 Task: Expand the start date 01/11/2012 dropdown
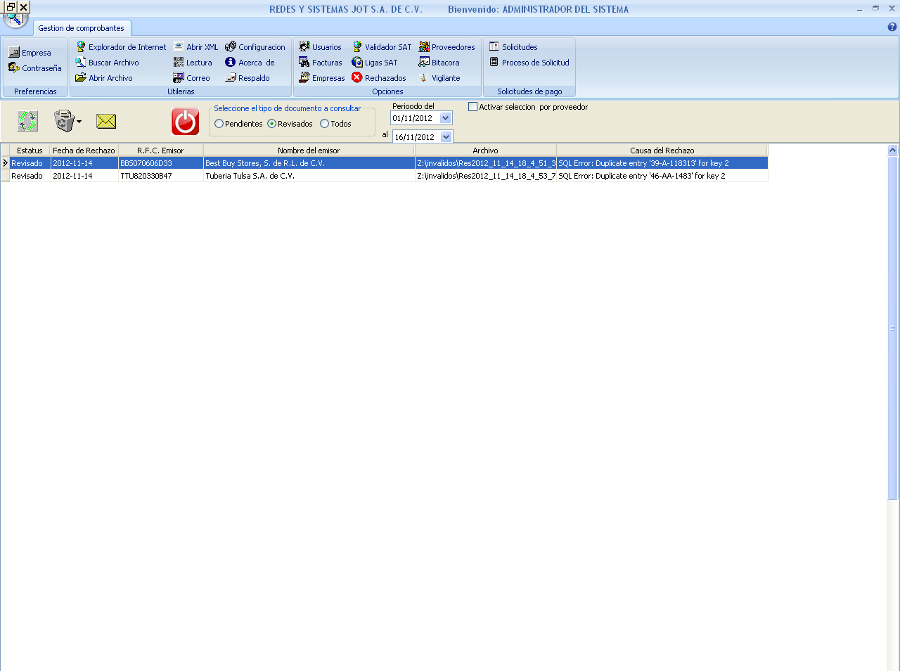point(445,118)
